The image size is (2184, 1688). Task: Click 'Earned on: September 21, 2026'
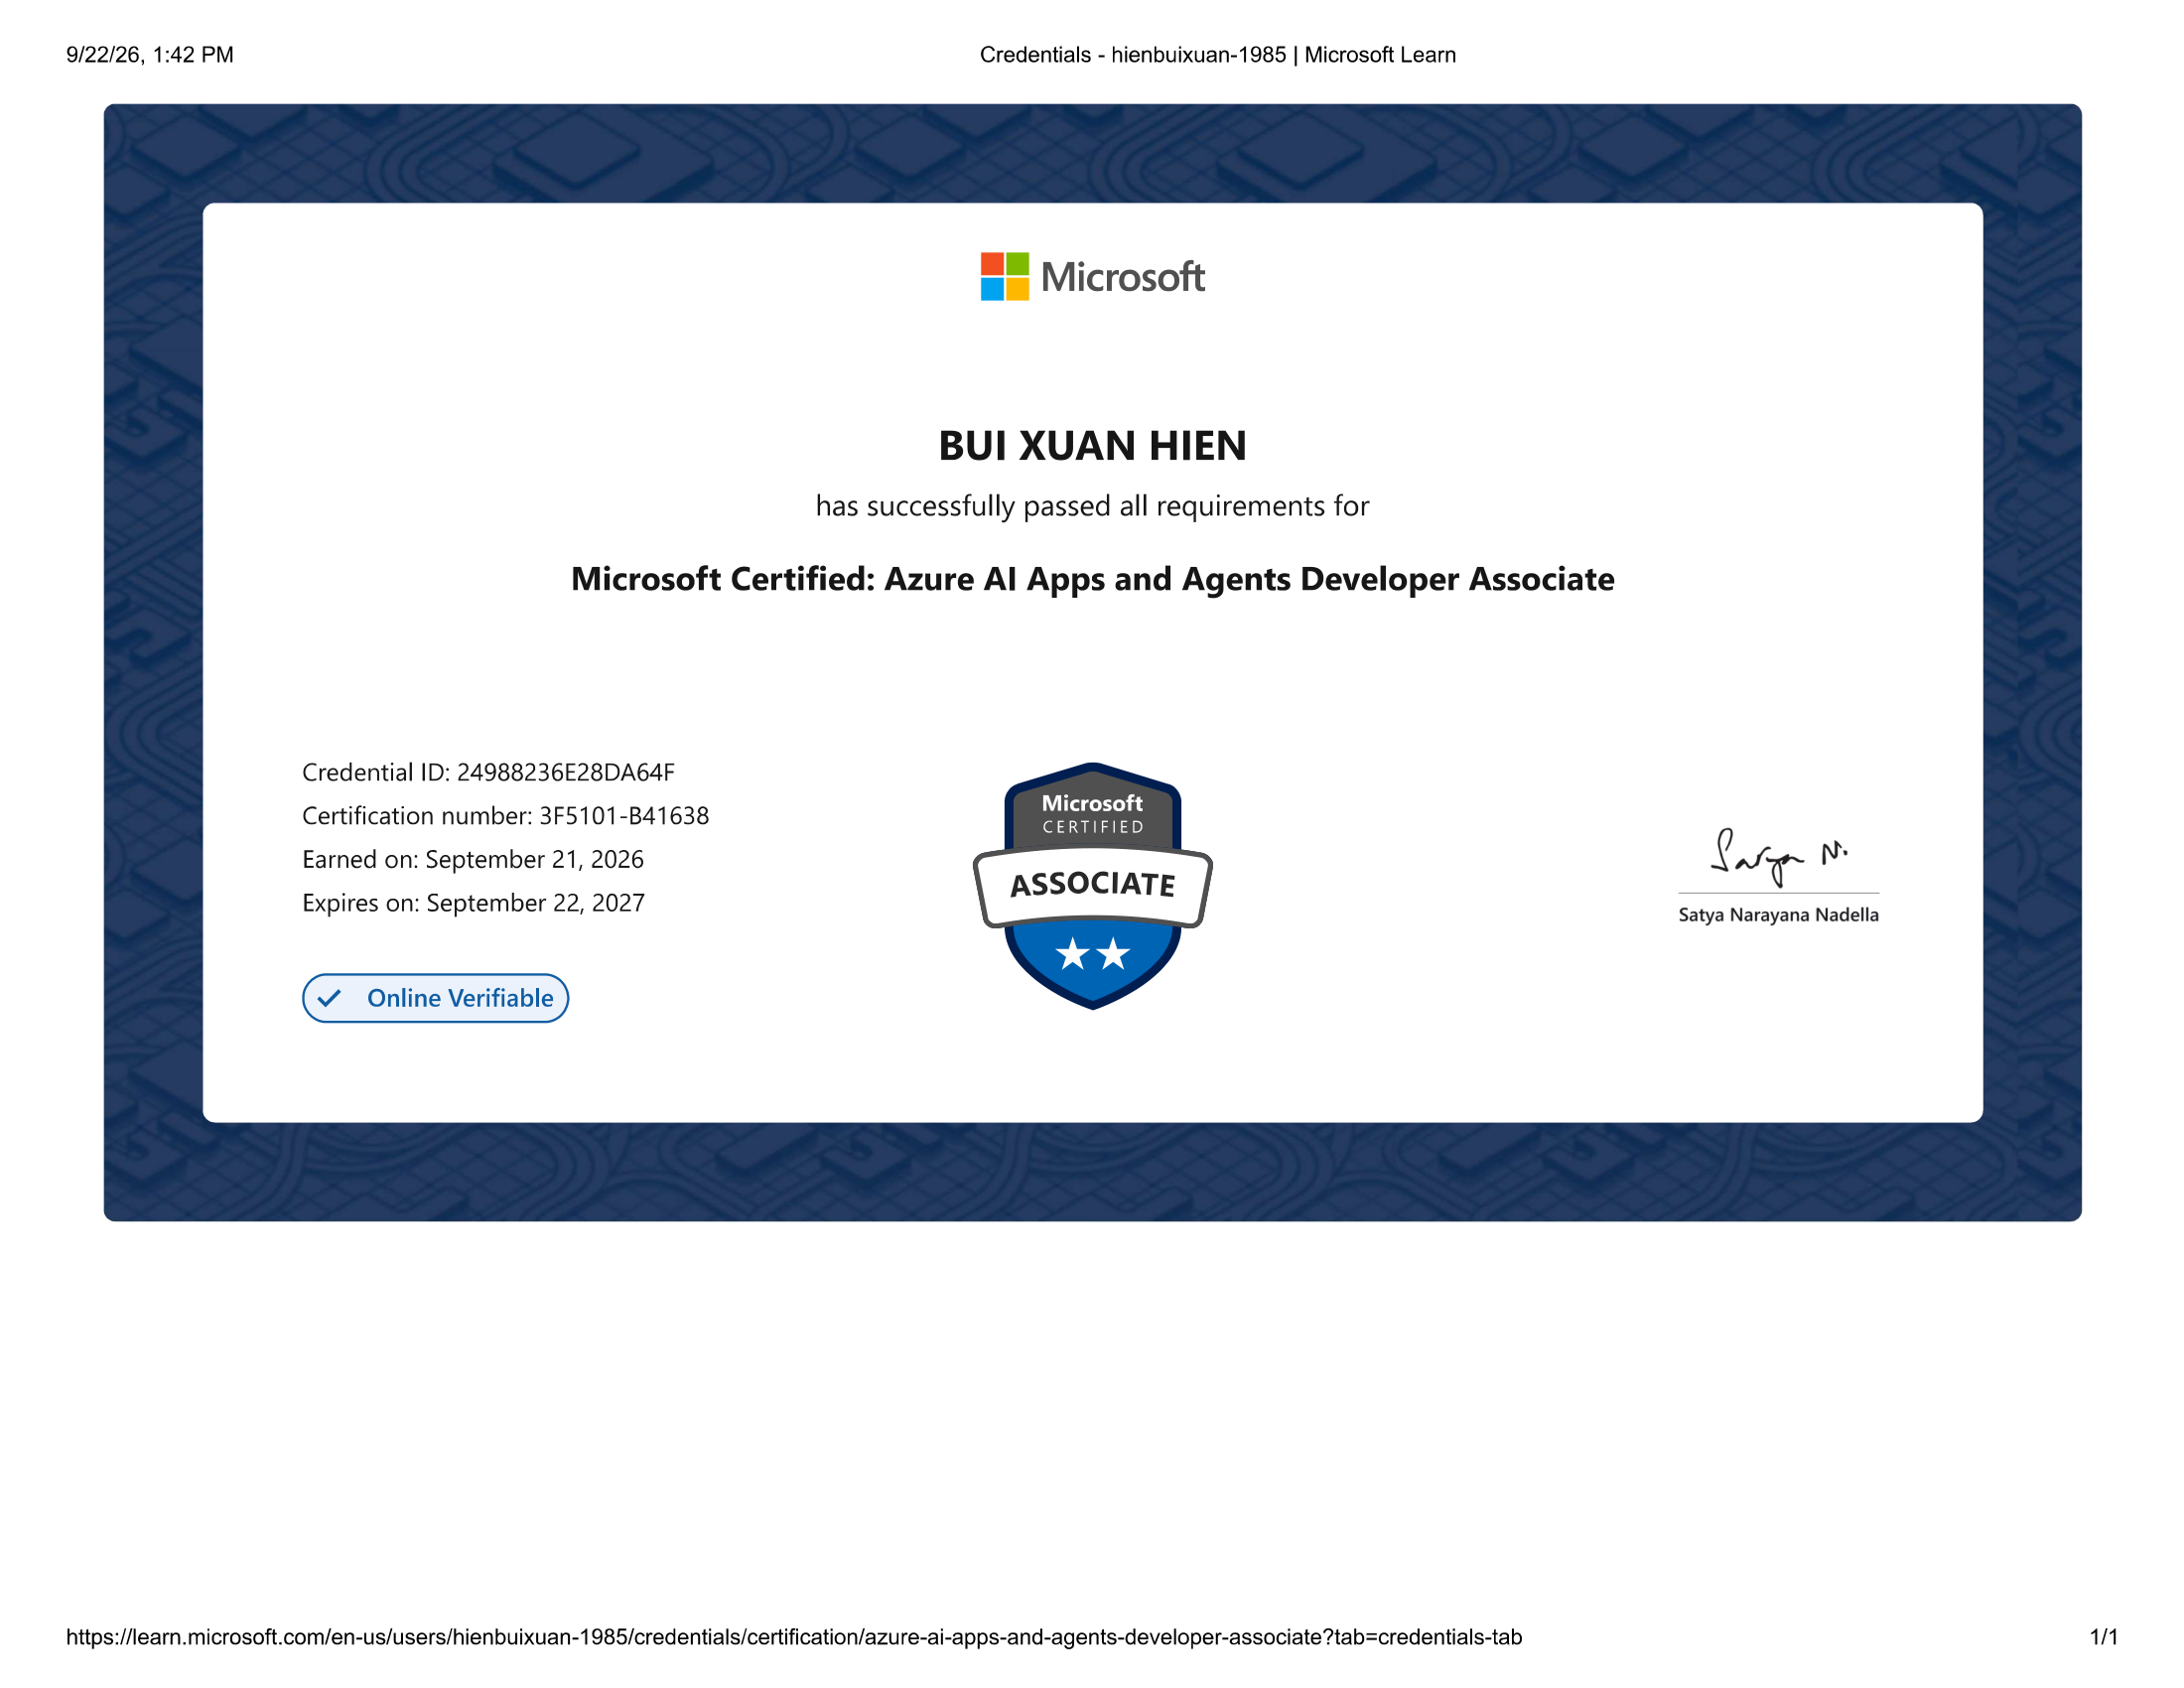[473, 859]
